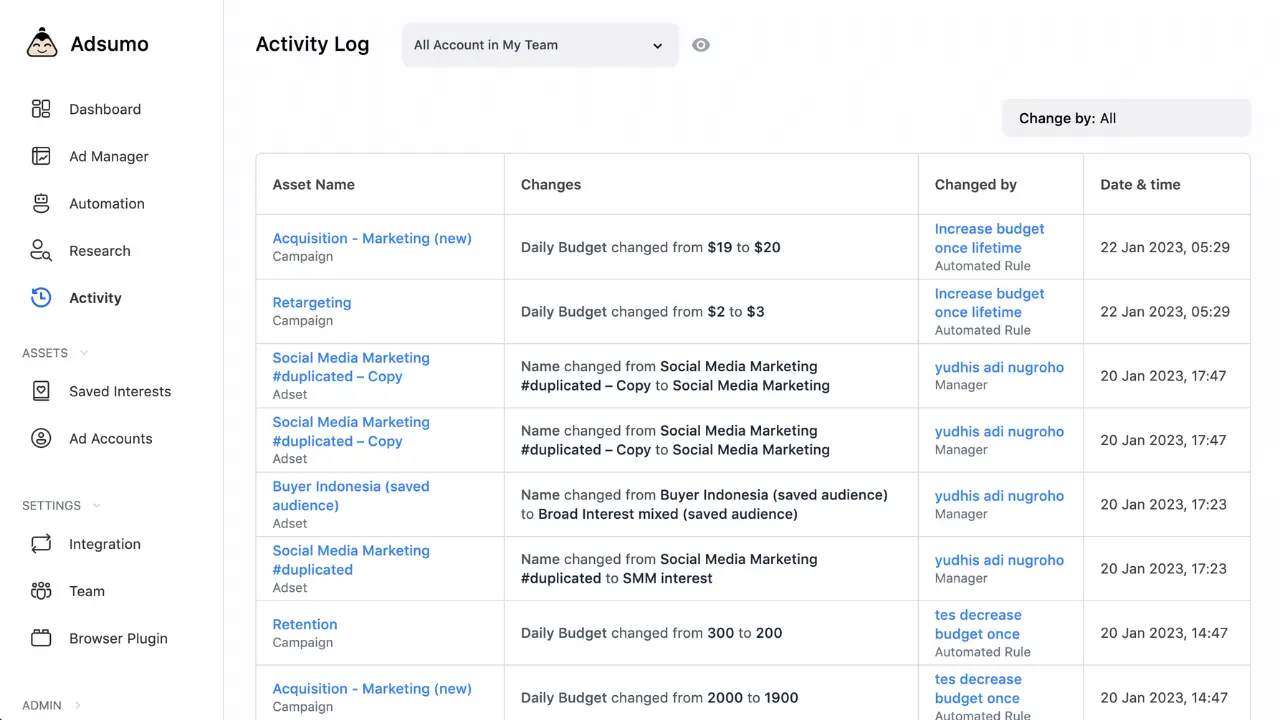Open the Browser Plugin icon
1280x720 pixels.
[x=41, y=638]
